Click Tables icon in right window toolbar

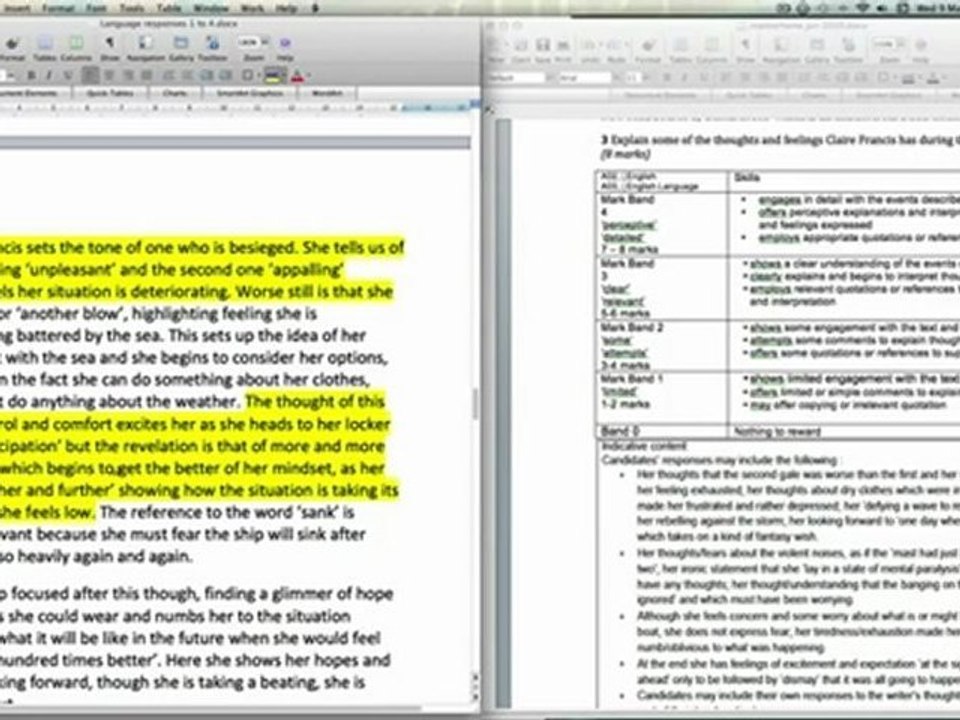[x=680, y=45]
